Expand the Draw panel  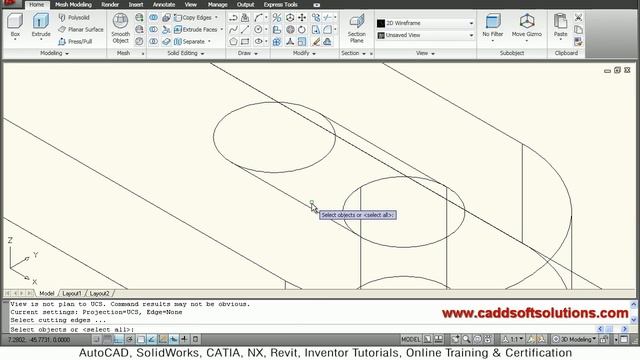click(x=248, y=53)
